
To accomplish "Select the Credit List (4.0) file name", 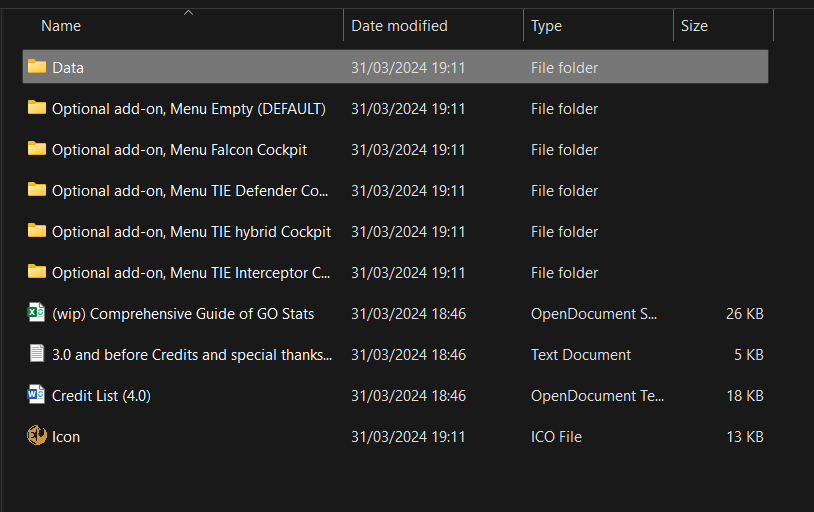I will coord(101,396).
